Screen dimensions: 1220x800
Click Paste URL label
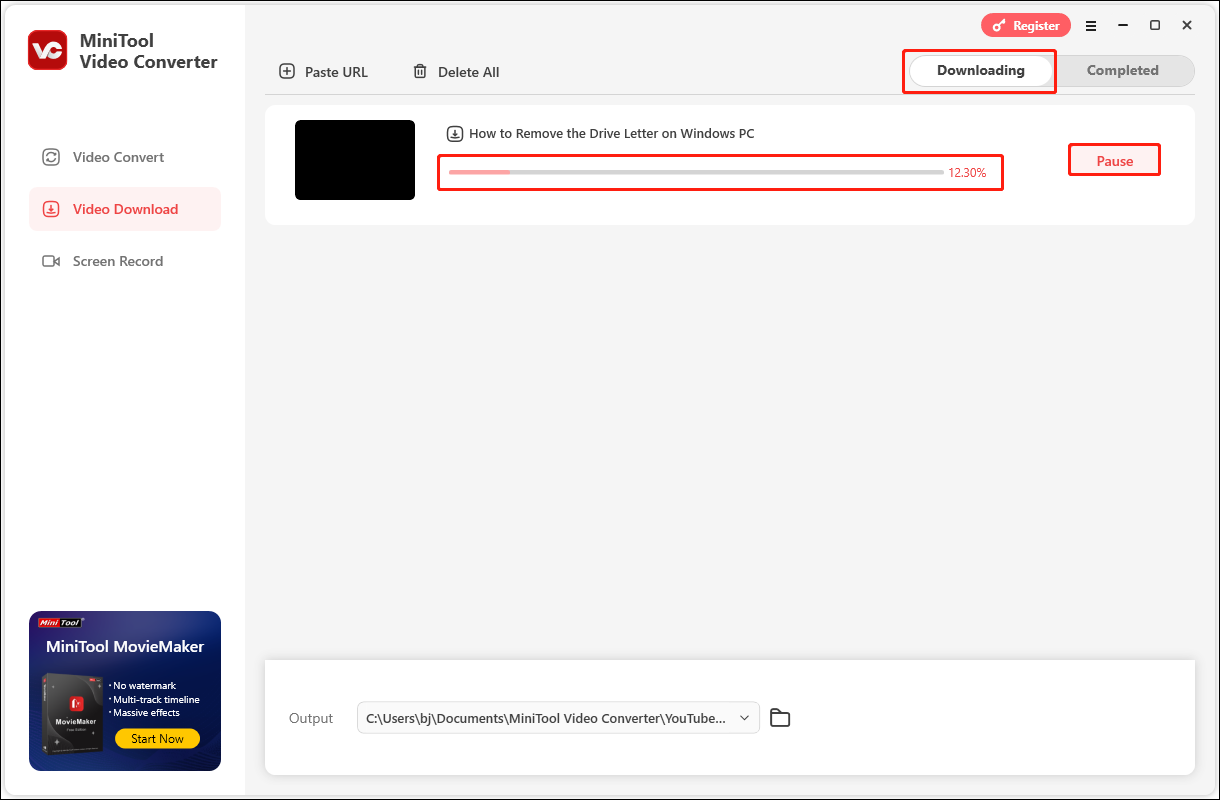pyautogui.click(x=336, y=72)
